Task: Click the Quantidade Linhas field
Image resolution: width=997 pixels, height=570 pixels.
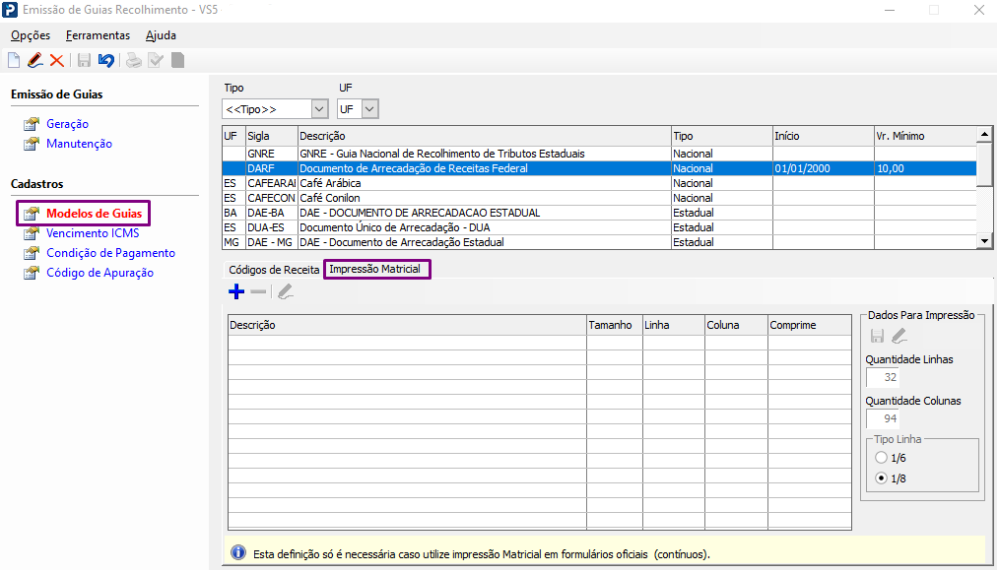Action: [x=882, y=377]
